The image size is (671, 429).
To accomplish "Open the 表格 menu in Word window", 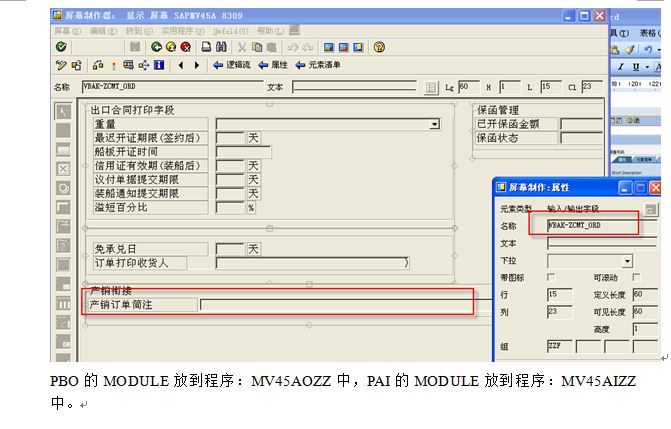I will click(649, 33).
